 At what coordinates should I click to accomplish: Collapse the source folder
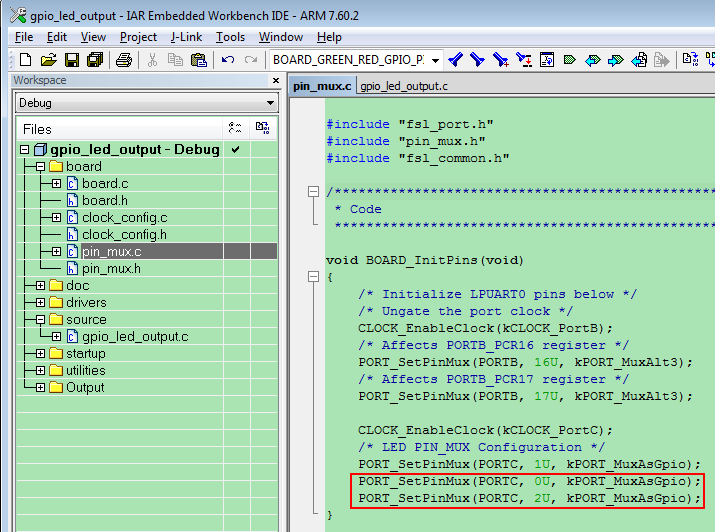[x=41, y=319]
